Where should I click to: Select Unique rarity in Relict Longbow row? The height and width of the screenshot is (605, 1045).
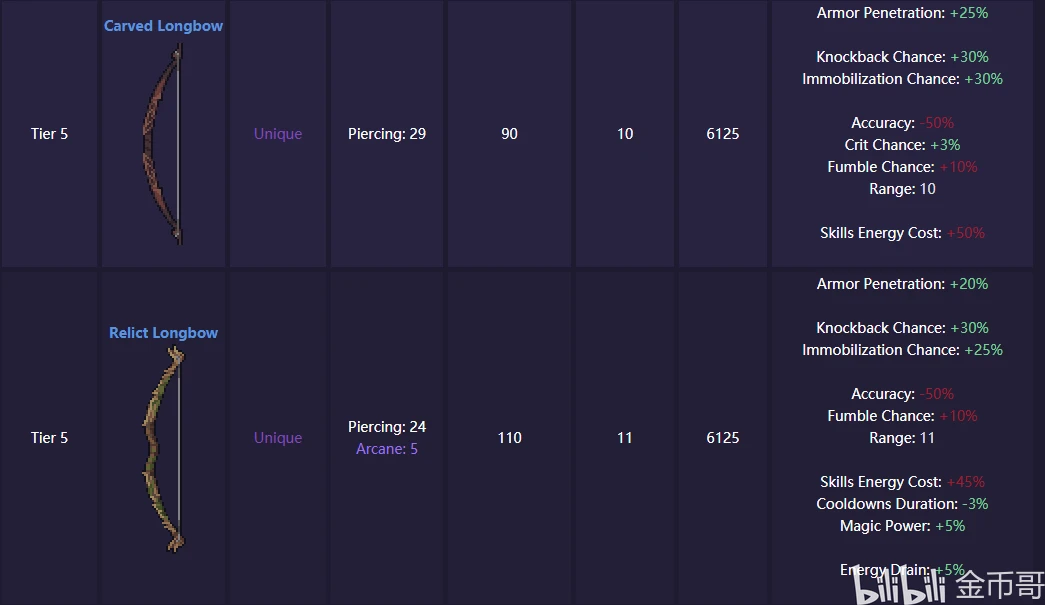(278, 438)
